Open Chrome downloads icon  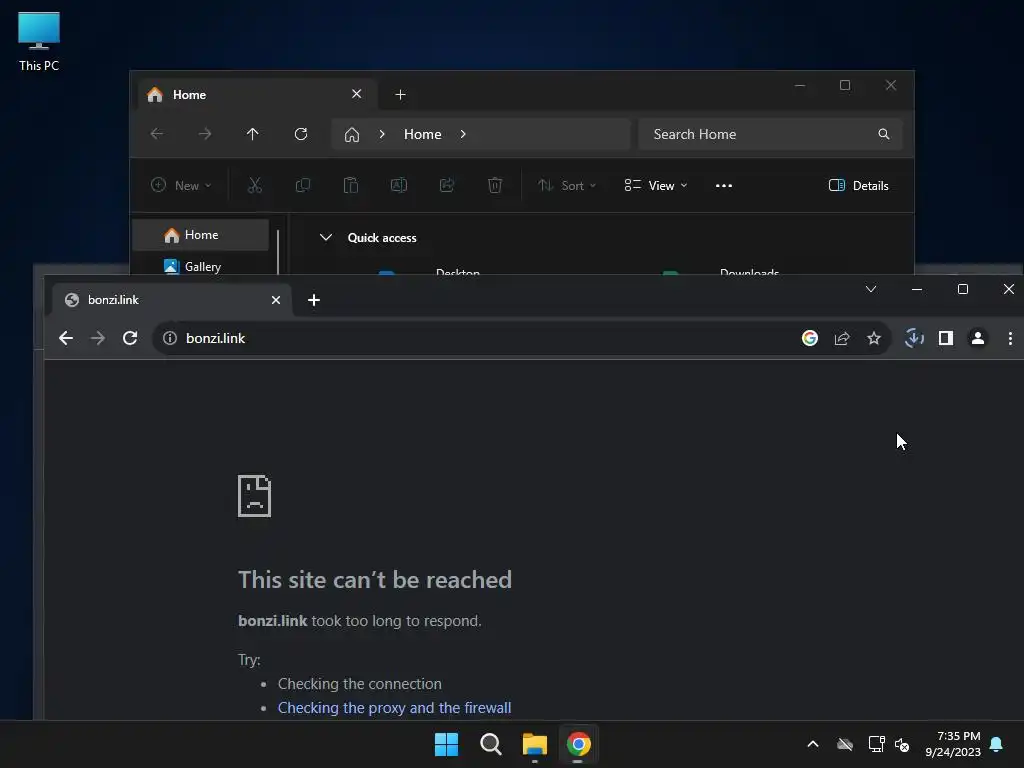pos(914,338)
